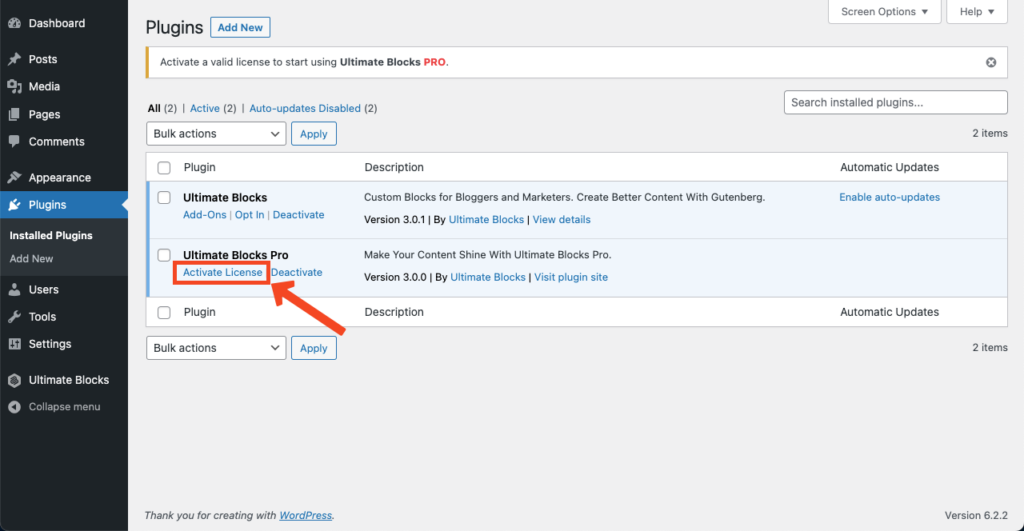1024x531 pixels.
Task: Deactivate the Ultimate Blocks plugin
Action: (298, 215)
